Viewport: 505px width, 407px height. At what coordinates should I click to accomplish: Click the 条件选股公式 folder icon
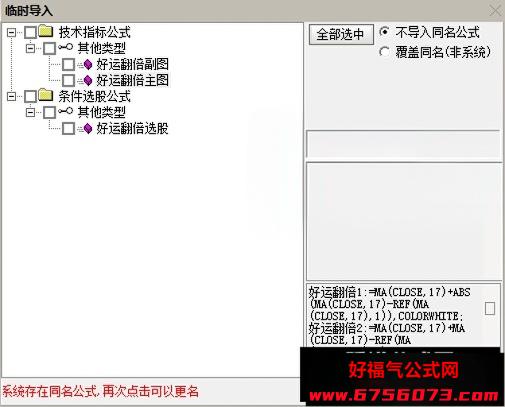click(x=45, y=95)
